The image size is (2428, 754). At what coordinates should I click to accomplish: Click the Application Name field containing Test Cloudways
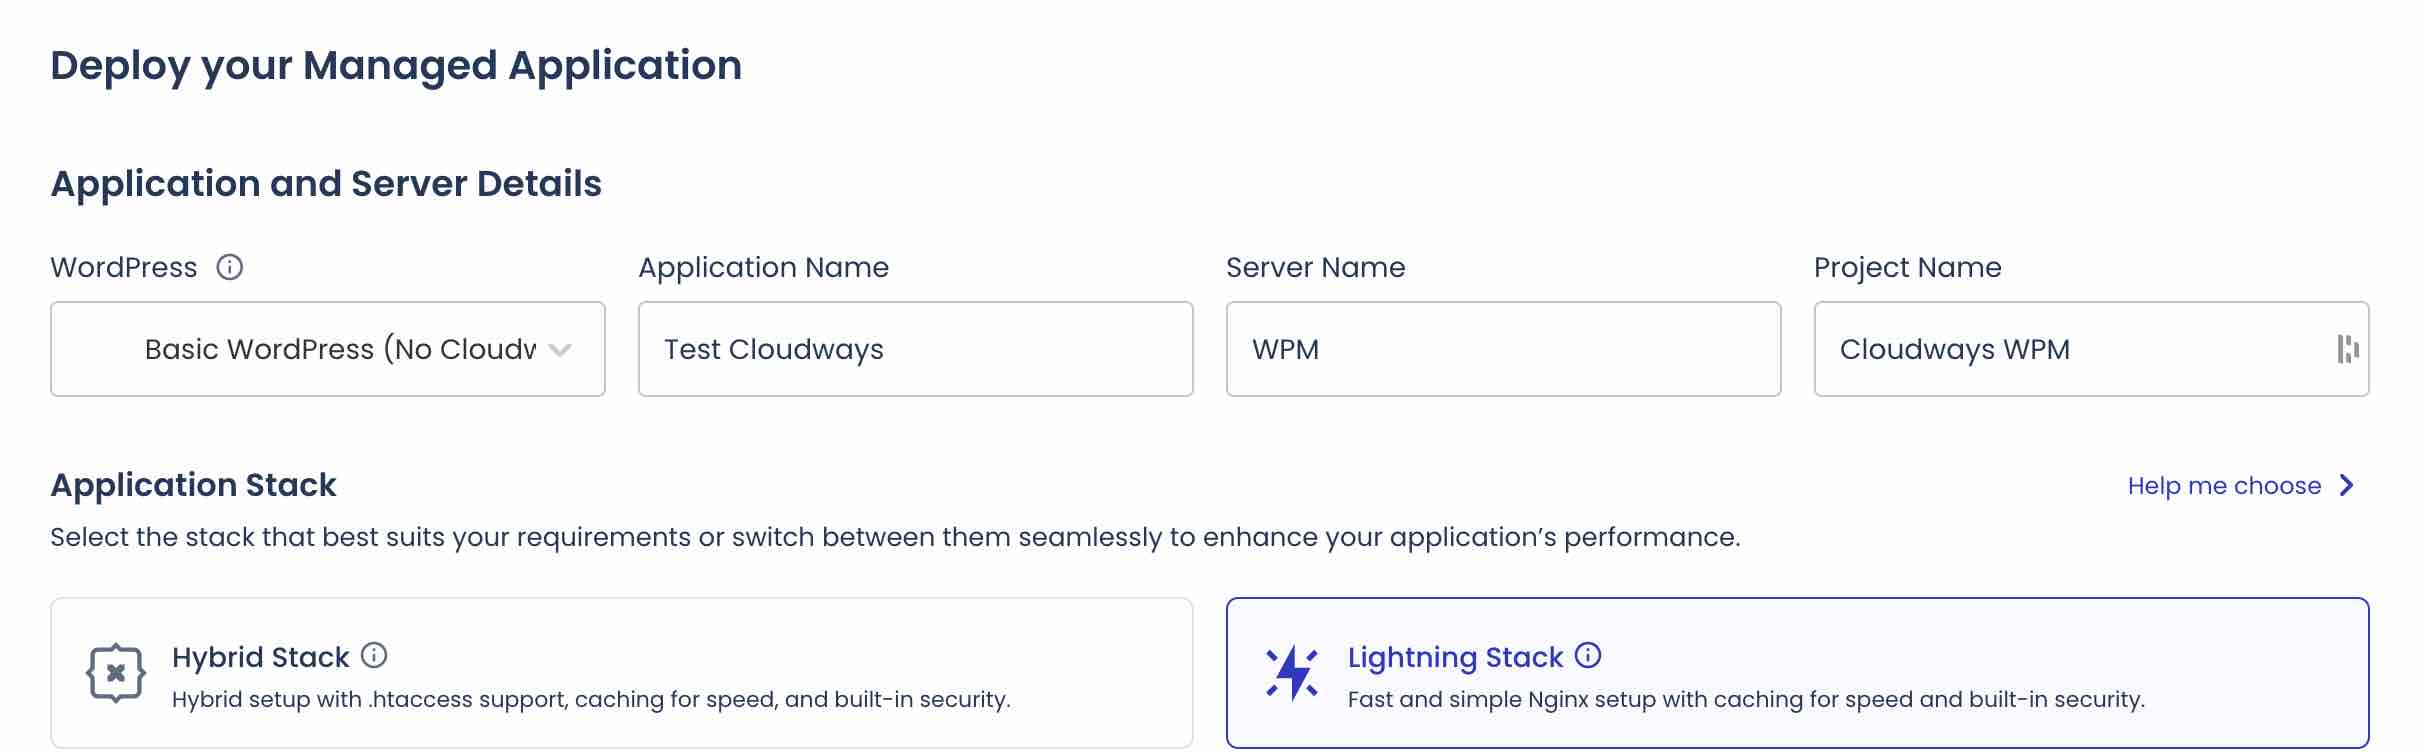pyautogui.click(x=916, y=349)
